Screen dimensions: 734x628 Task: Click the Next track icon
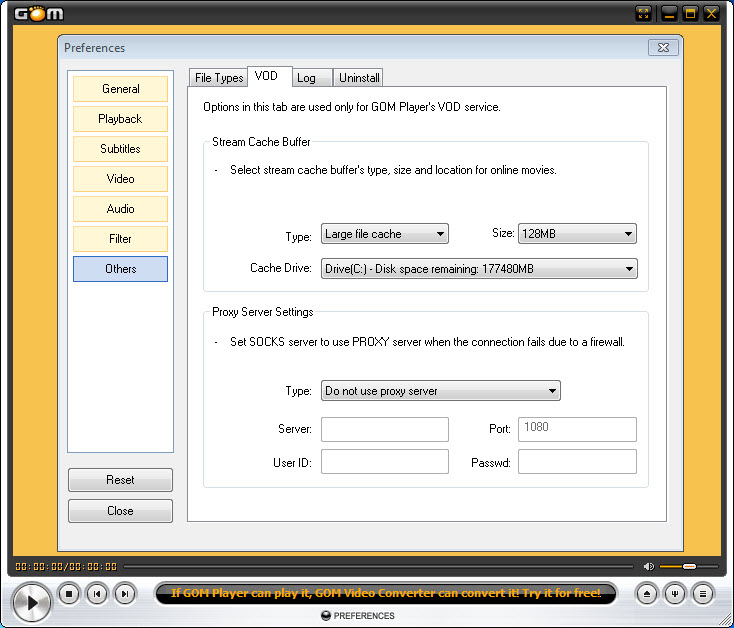coord(125,594)
